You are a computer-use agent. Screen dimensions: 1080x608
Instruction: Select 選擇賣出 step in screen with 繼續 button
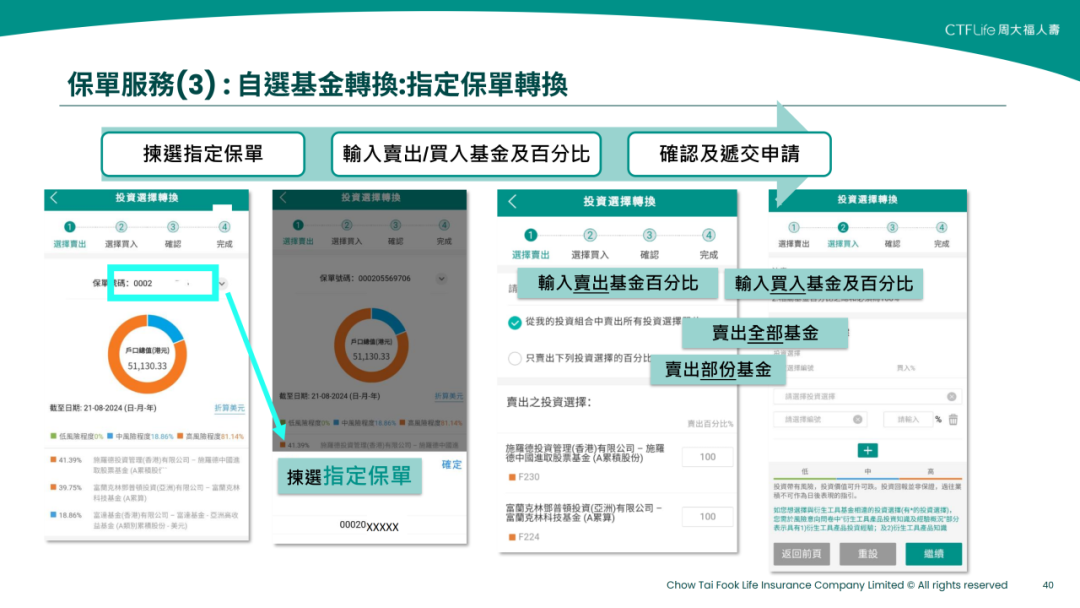point(793,244)
